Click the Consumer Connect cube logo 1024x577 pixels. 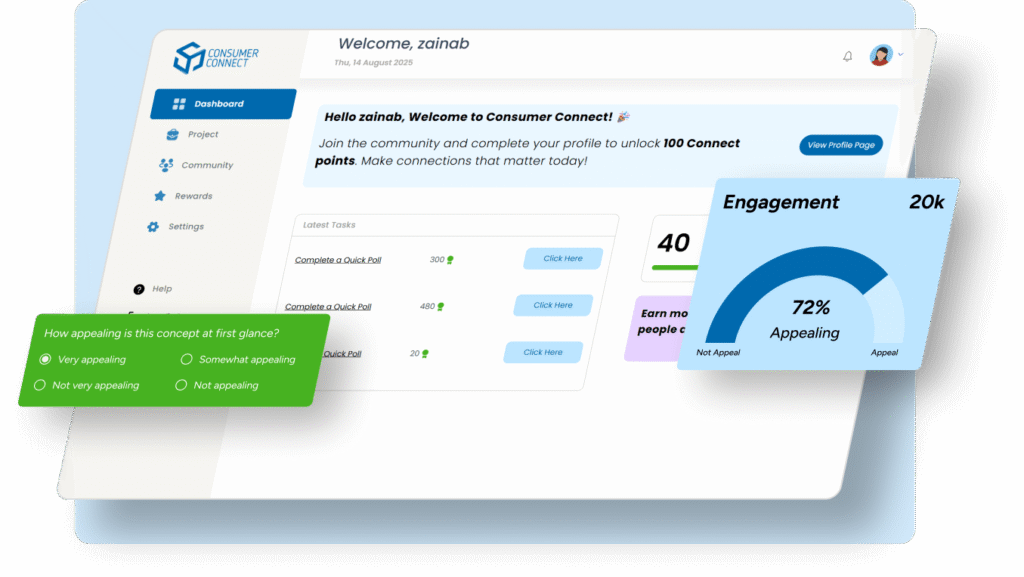(x=188, y=58)
